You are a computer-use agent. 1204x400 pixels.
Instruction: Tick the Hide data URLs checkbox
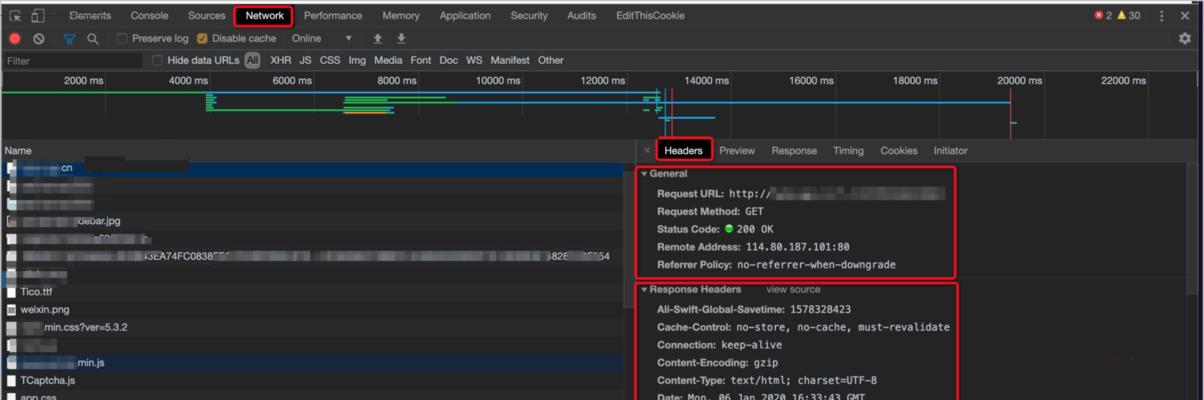[158, 61]
